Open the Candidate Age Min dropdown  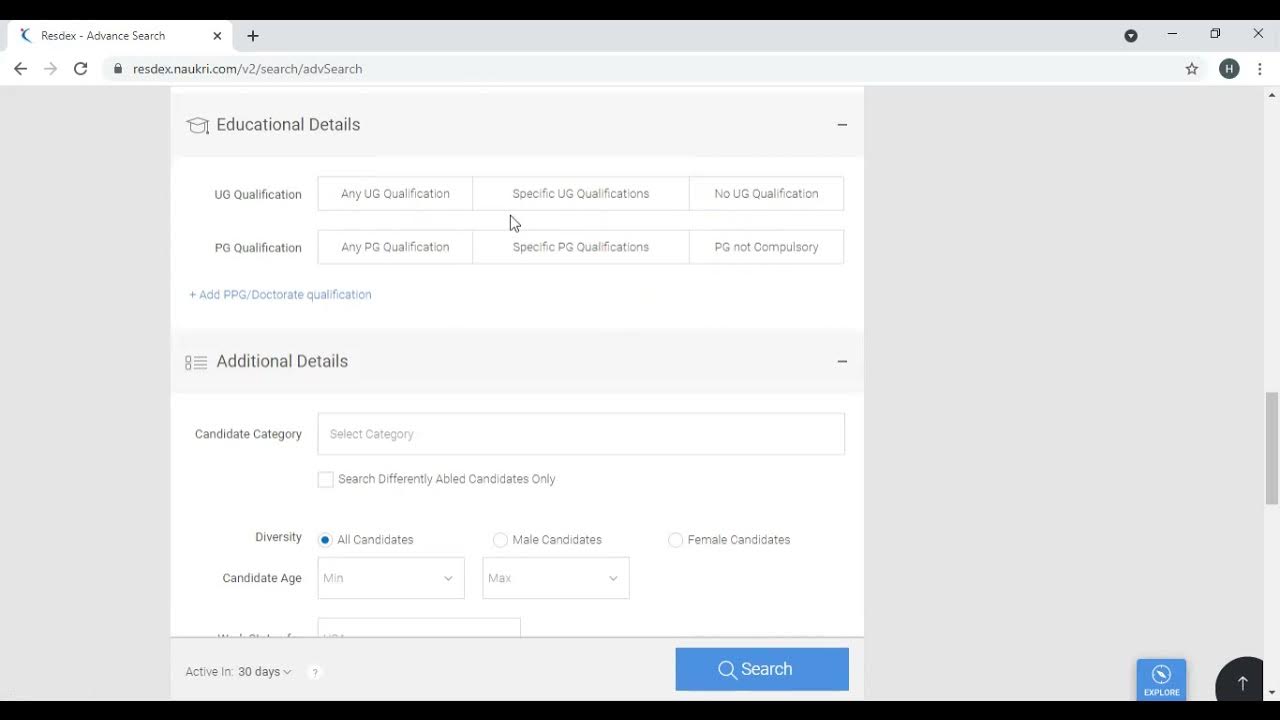(x=391, y=578)
